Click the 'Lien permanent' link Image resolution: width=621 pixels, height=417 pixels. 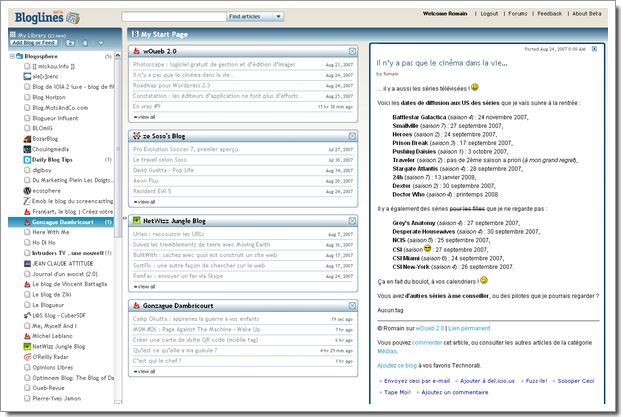coord(469,328)
